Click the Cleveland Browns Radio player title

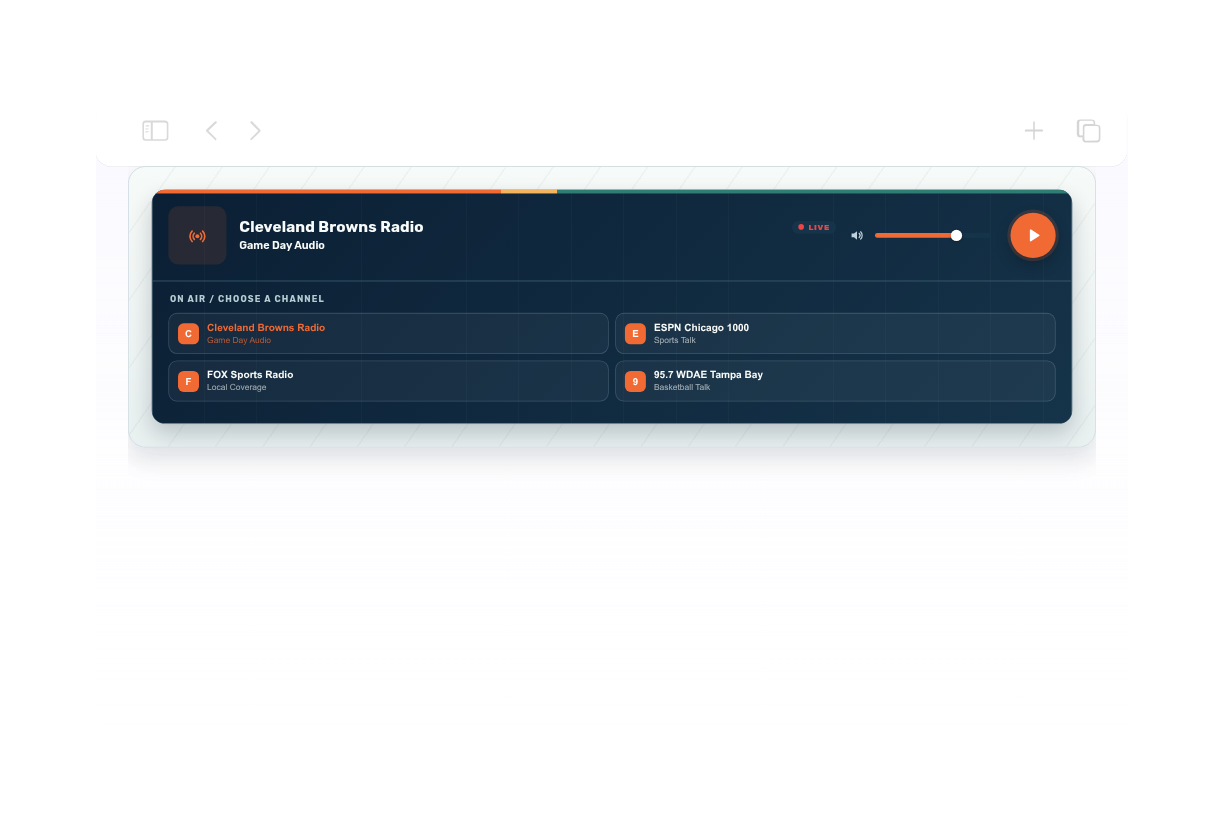coord(331,227)
